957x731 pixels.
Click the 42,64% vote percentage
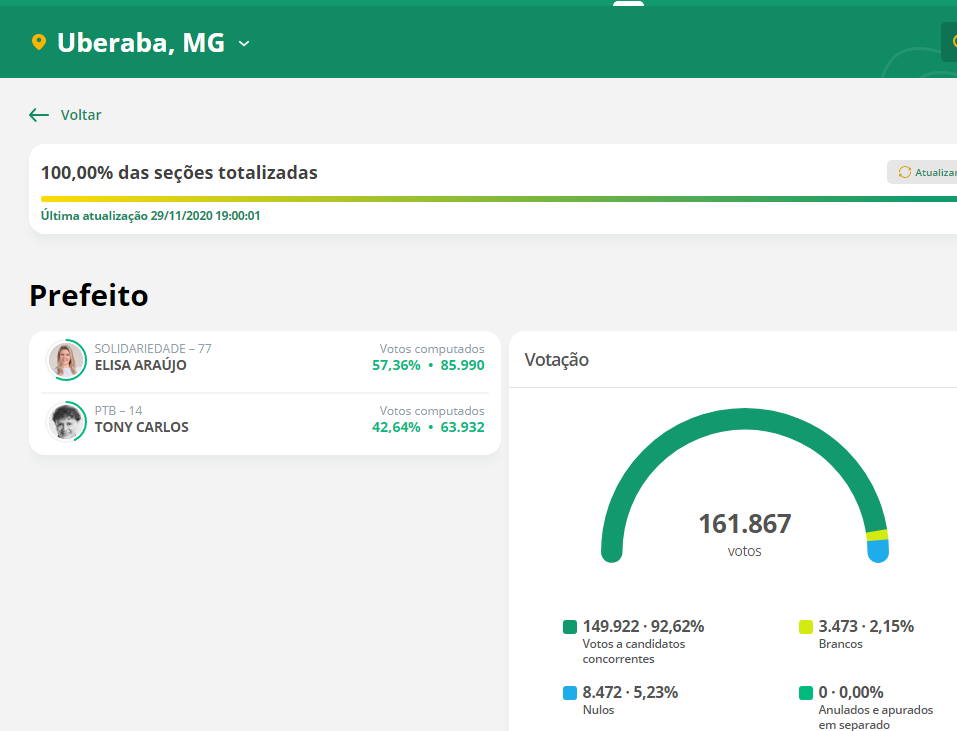(396, 427)
